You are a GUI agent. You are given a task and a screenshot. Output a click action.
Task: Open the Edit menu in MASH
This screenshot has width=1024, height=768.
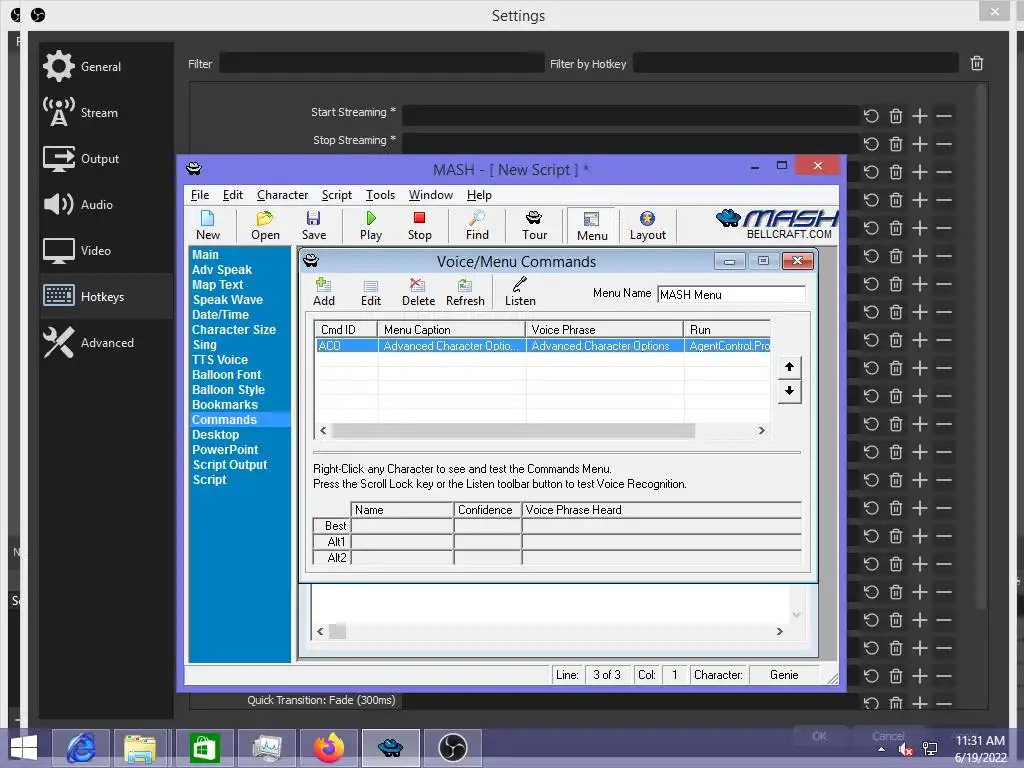point(232,195)
